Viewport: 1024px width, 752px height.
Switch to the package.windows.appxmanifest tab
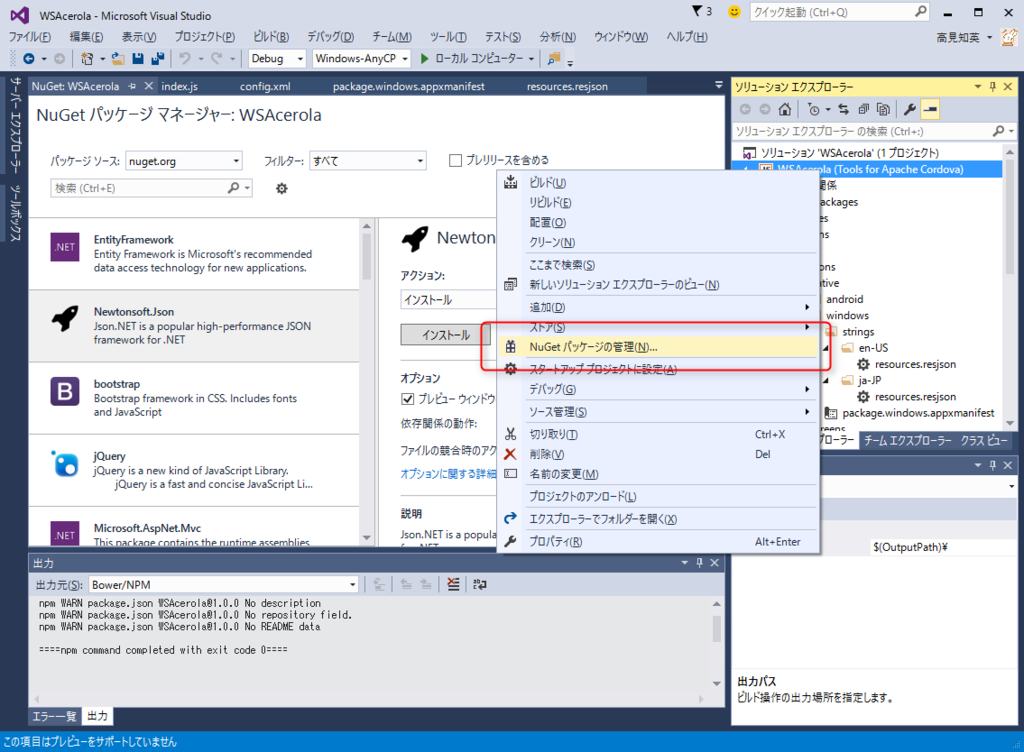[x=409, y=86]
